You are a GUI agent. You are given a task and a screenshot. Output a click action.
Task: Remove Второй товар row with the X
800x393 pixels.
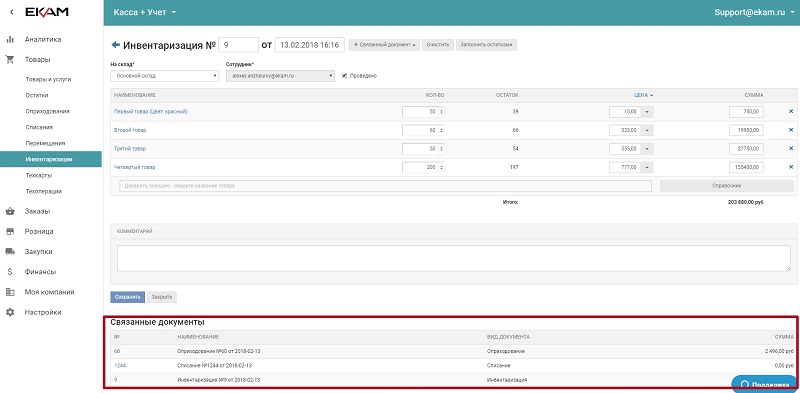tap(791, 130)
